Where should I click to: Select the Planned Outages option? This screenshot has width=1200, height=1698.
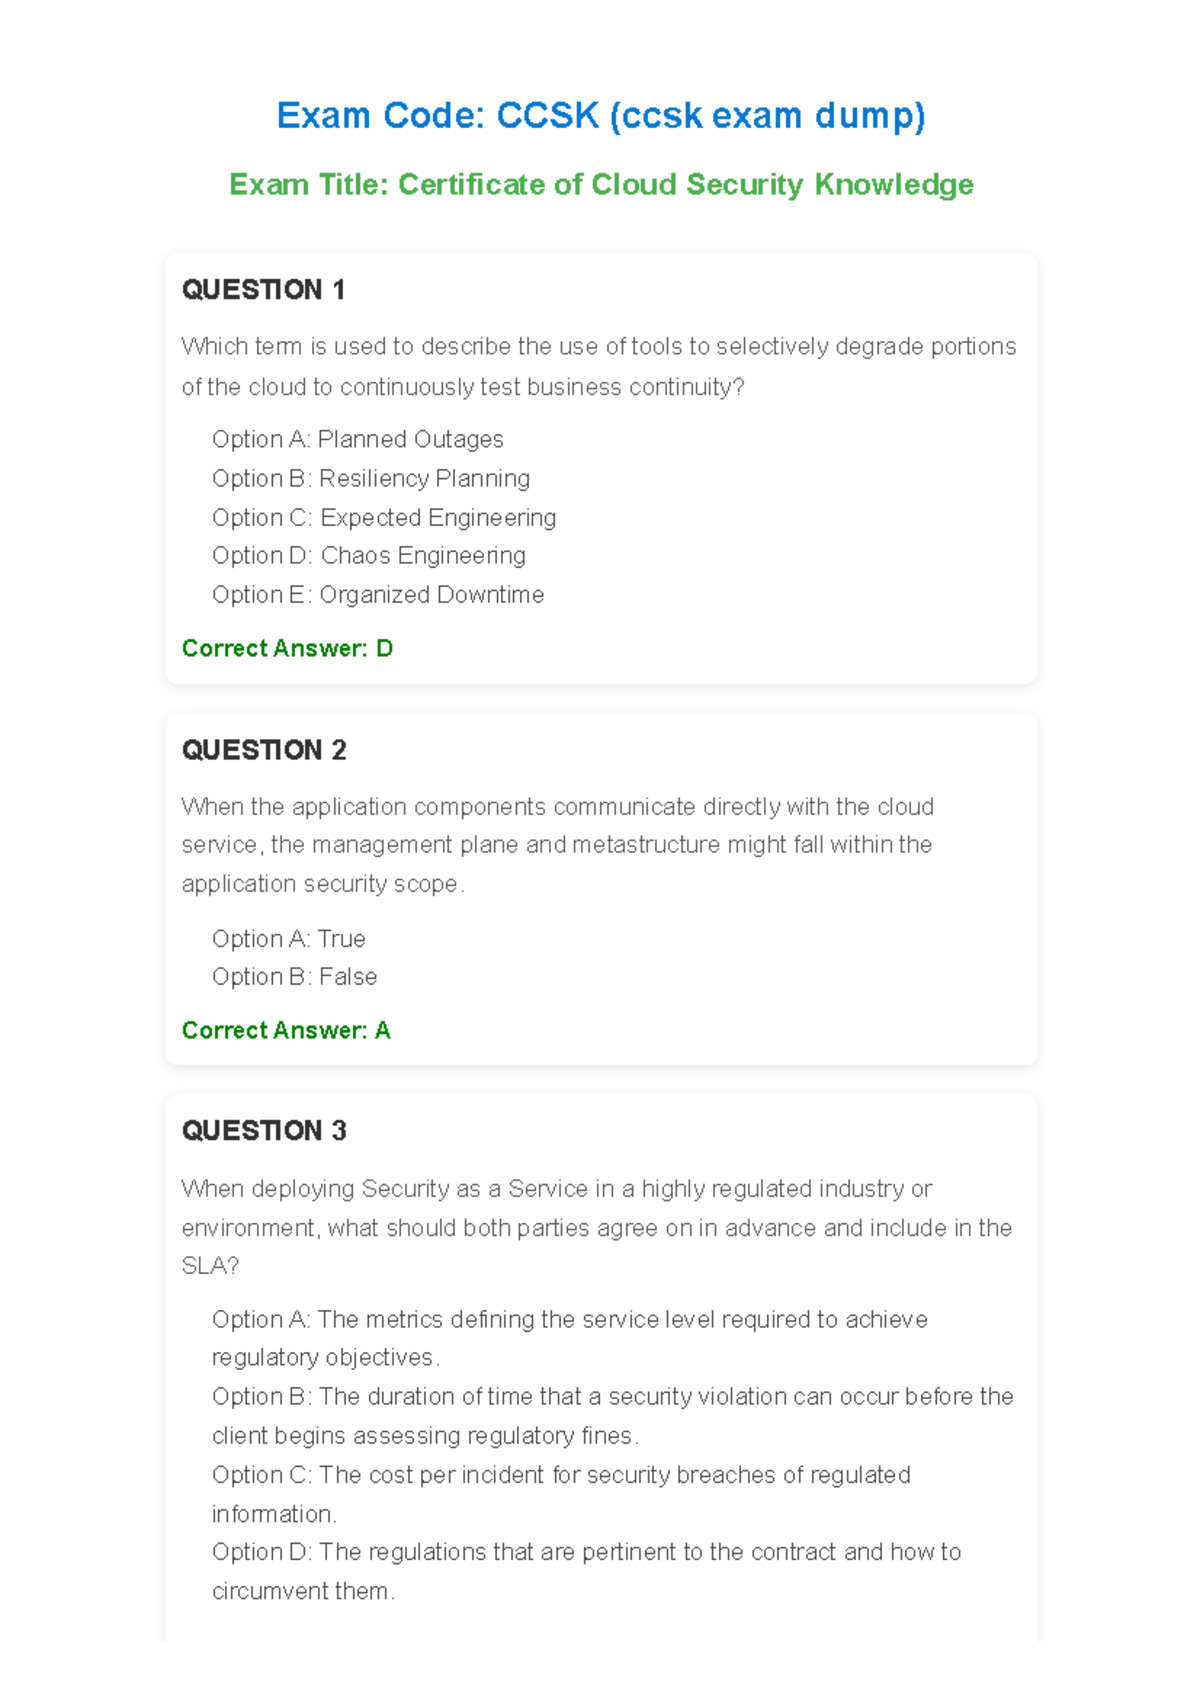(x=357, y=440)
